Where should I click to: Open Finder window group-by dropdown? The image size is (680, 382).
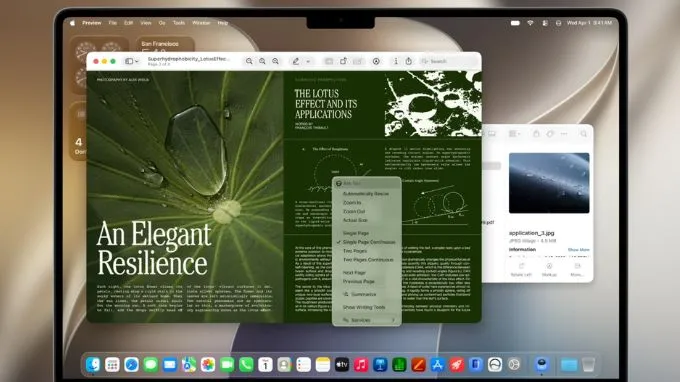point(514,134)
